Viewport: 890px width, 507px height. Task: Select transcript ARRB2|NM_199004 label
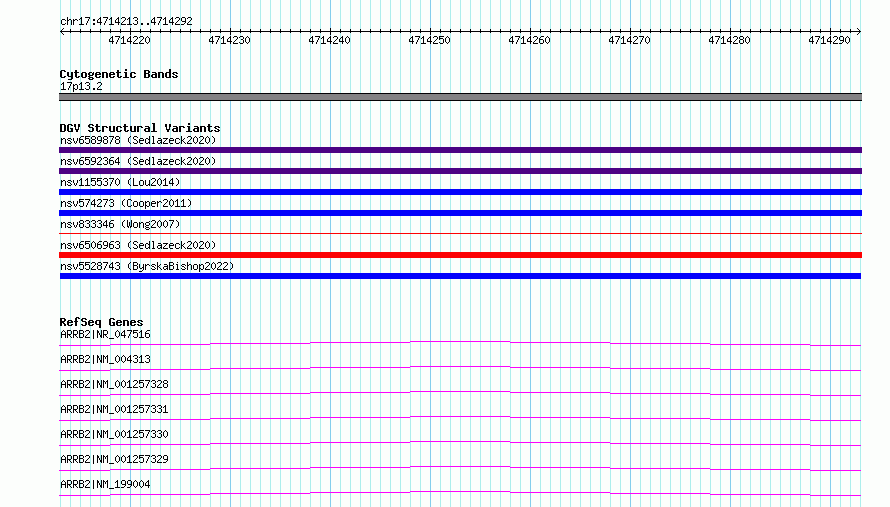tap(105, 484)
